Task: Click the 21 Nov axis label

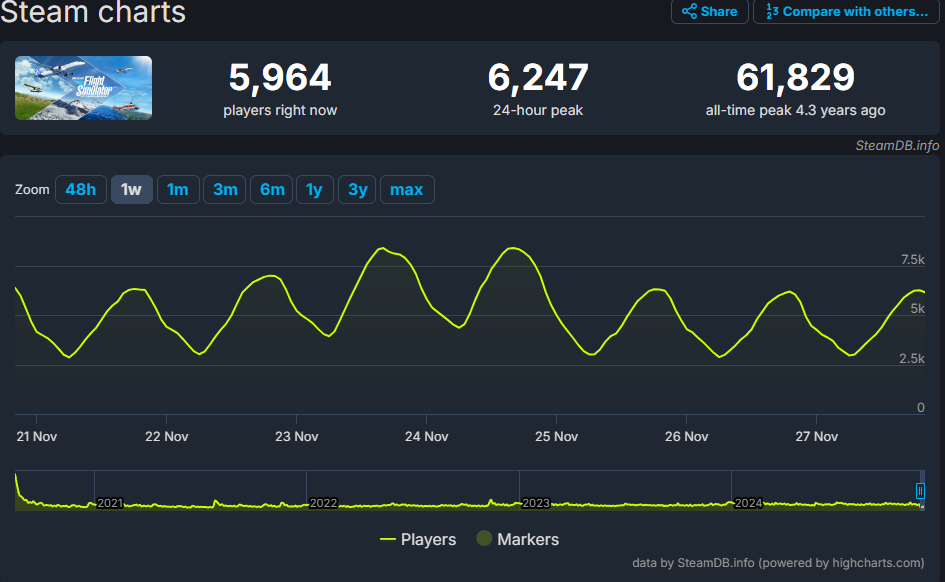Action: click(x=37, y=437)
